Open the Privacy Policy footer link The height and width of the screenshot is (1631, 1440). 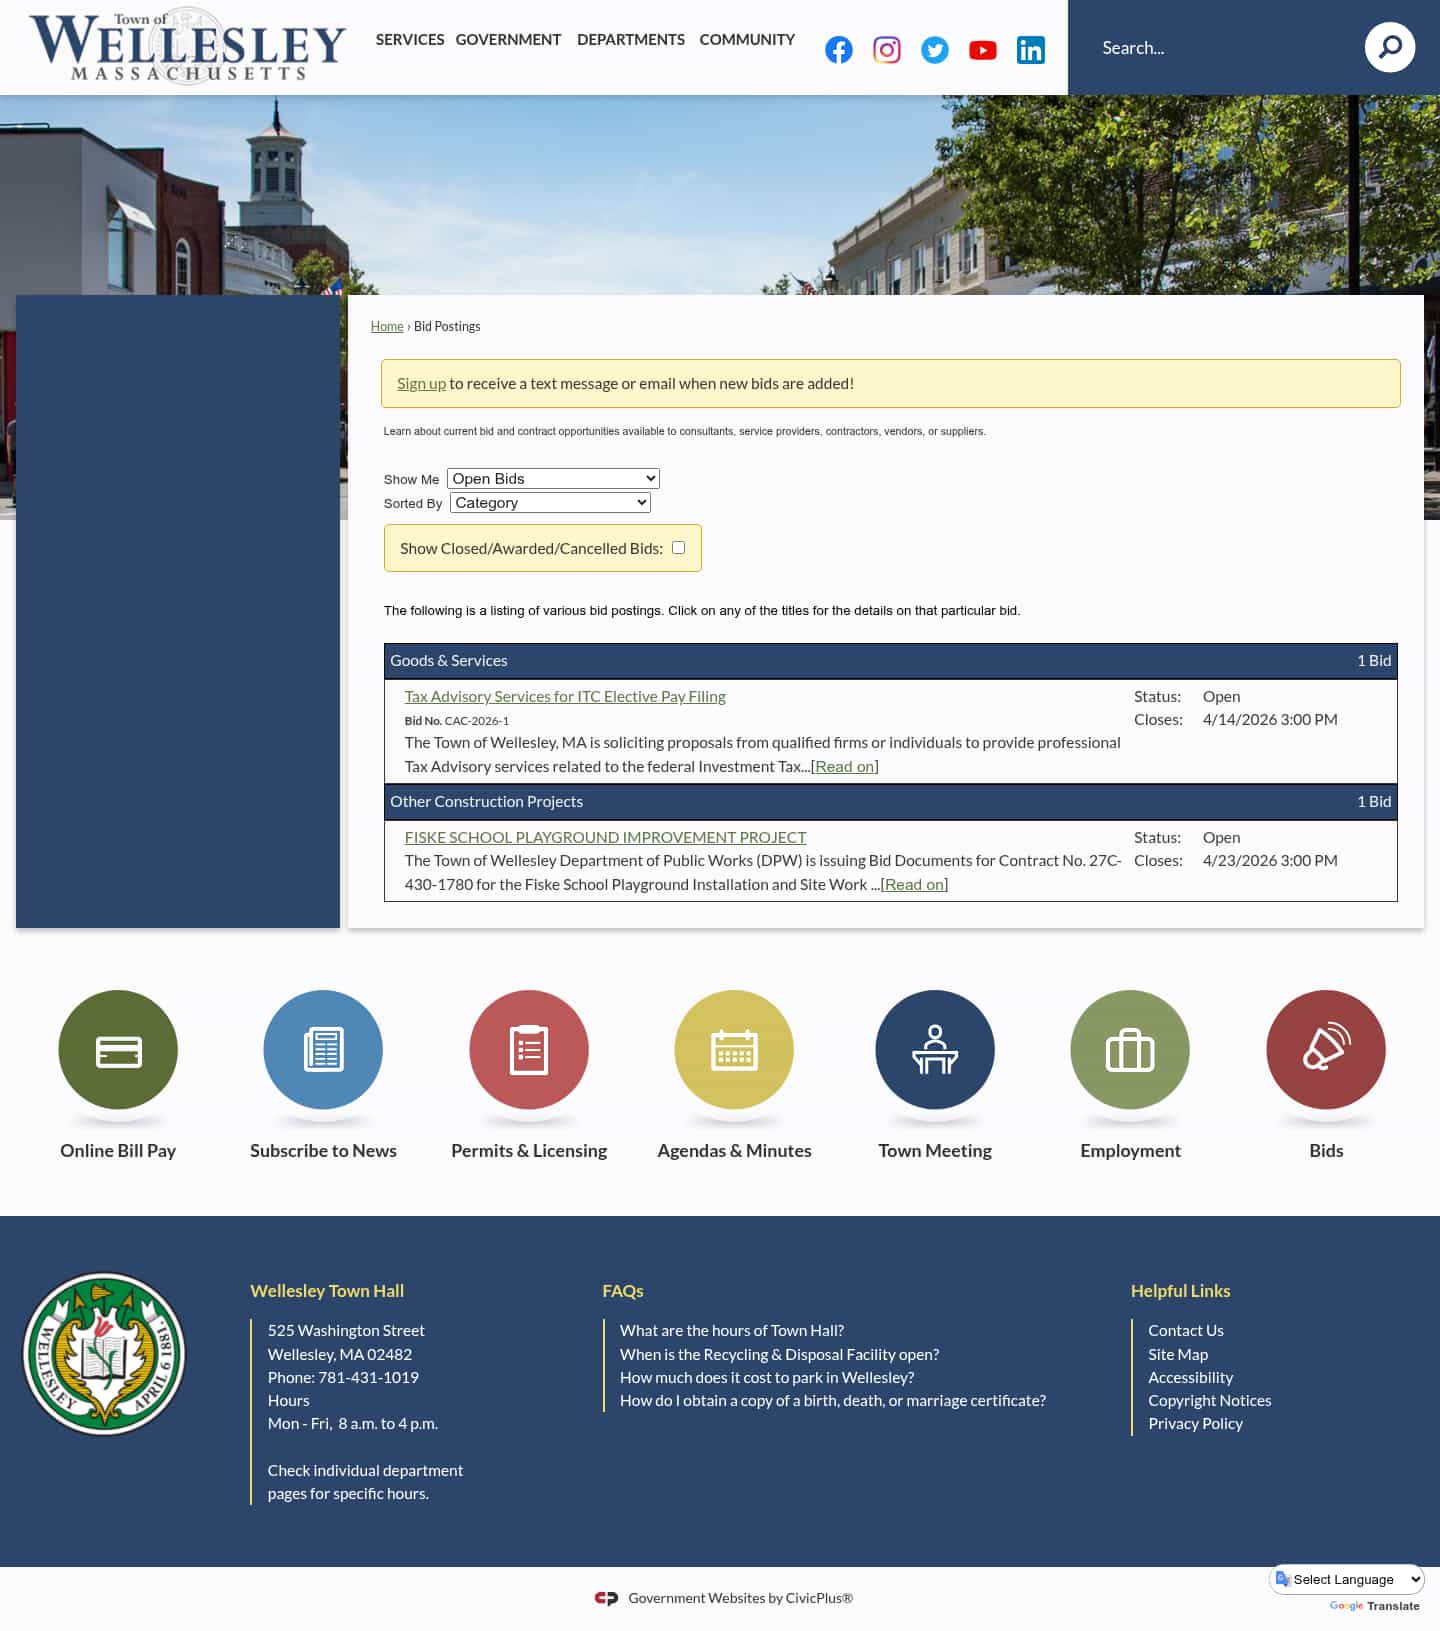tap(1195, 1423)
